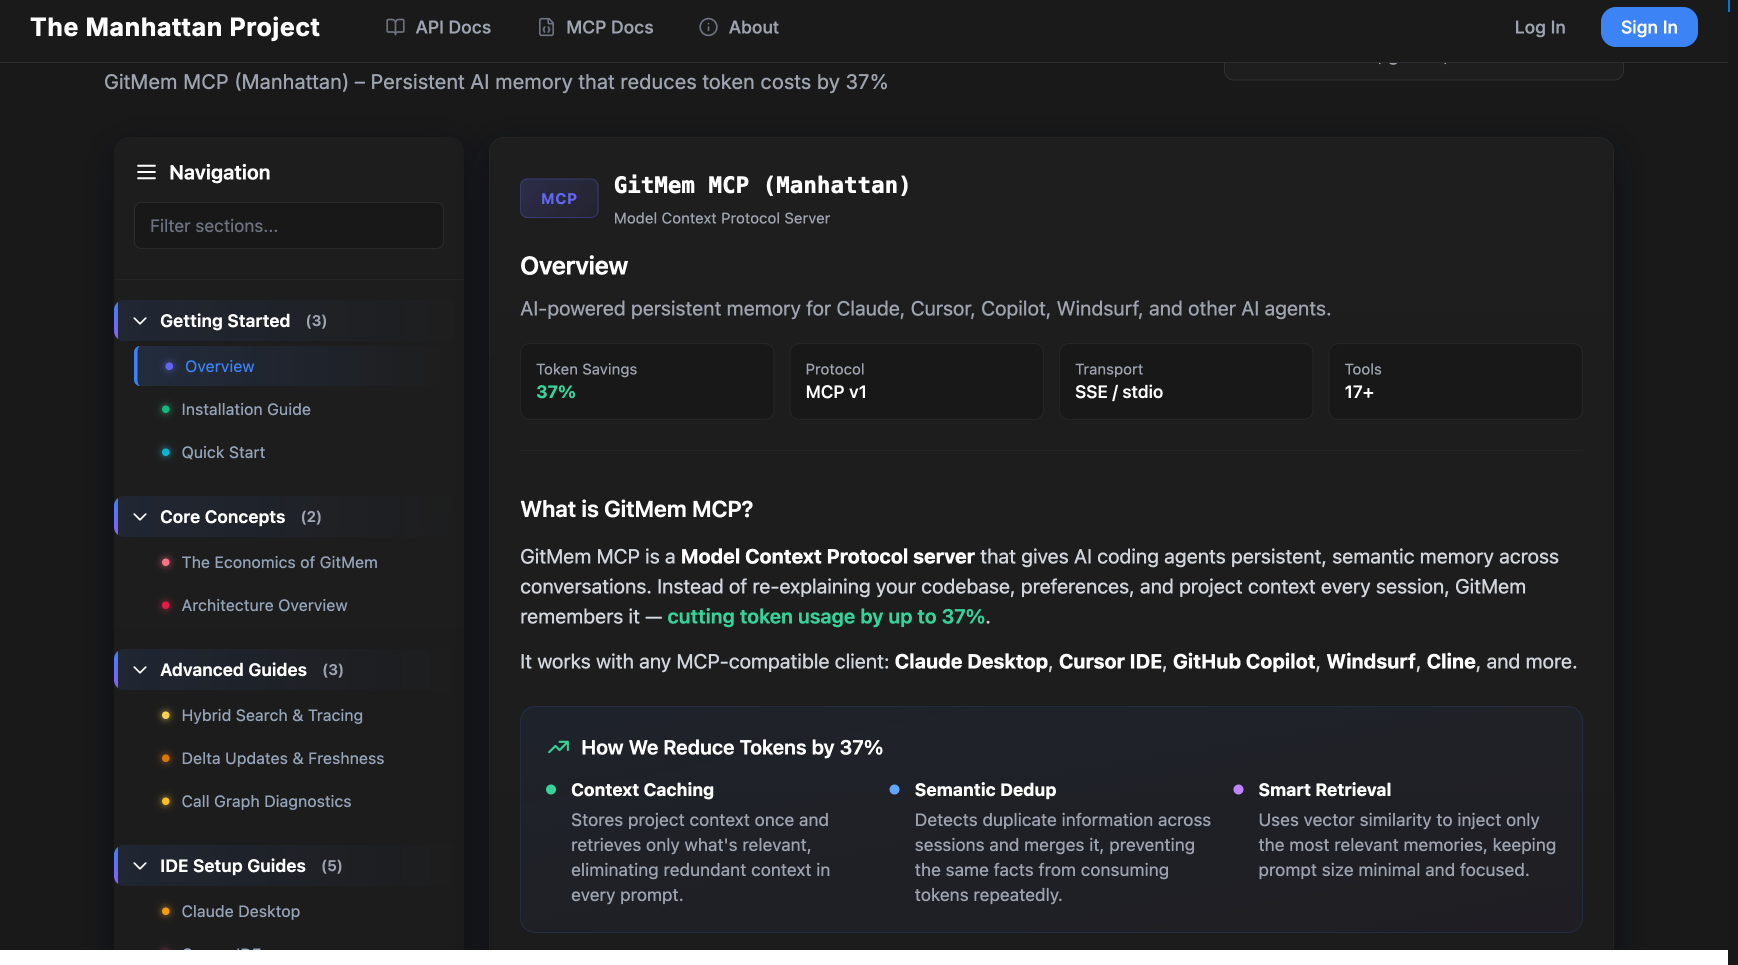Click the MCP Docs file icon
This screenshot has height=965, width=1738.
pos(546,27)
